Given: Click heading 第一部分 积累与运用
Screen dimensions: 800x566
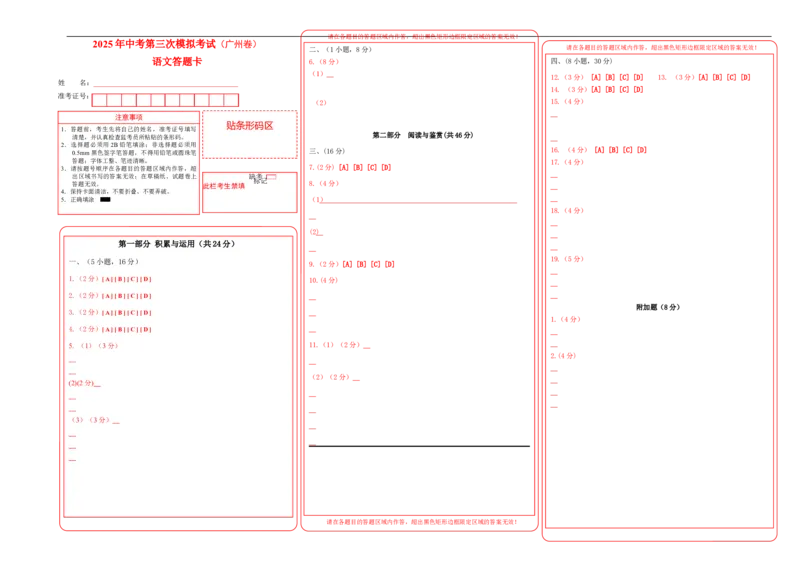Looking at the screenshot, I should 157,244.
